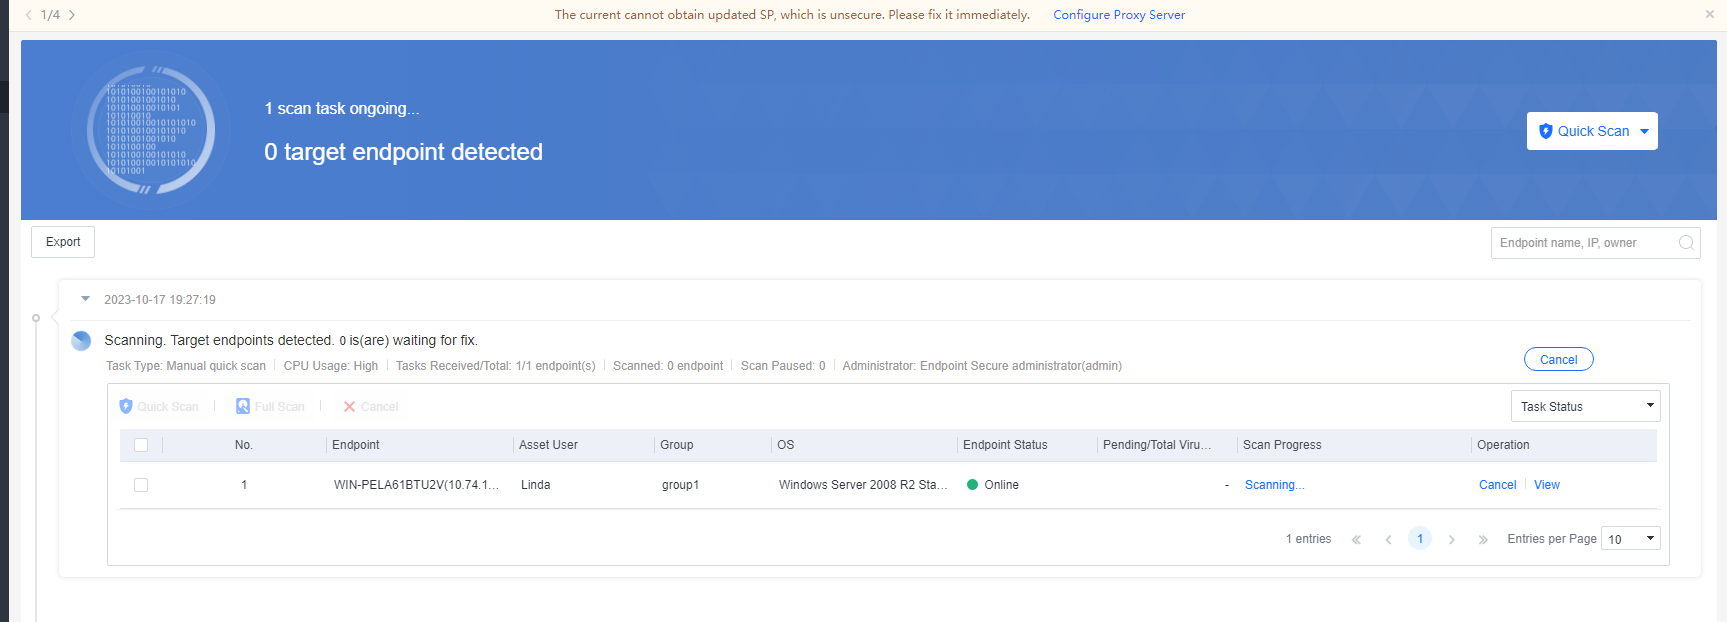Click the next page arrow in pagination

point(1451,540)
